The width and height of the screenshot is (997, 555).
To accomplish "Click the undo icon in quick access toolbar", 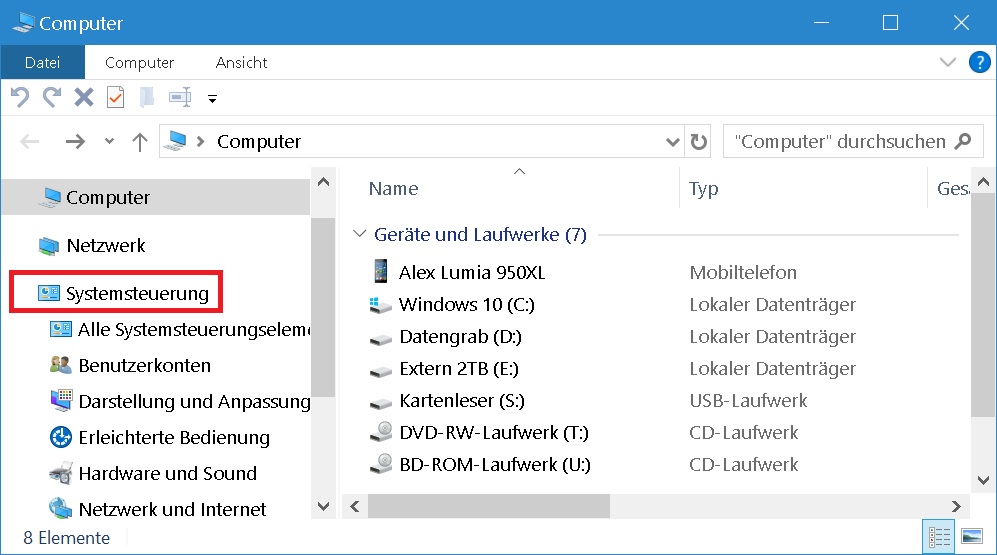I will pyautogui.click(x=19, y=97).
